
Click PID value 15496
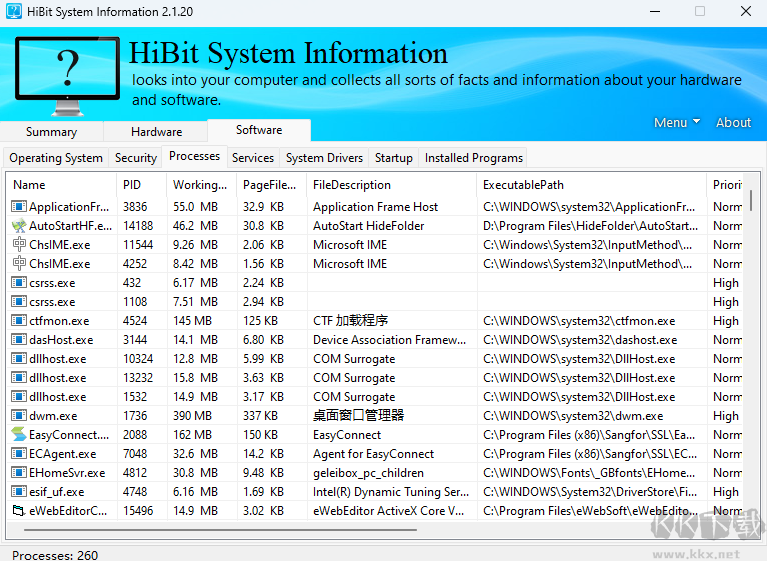[x=138, y=511]
